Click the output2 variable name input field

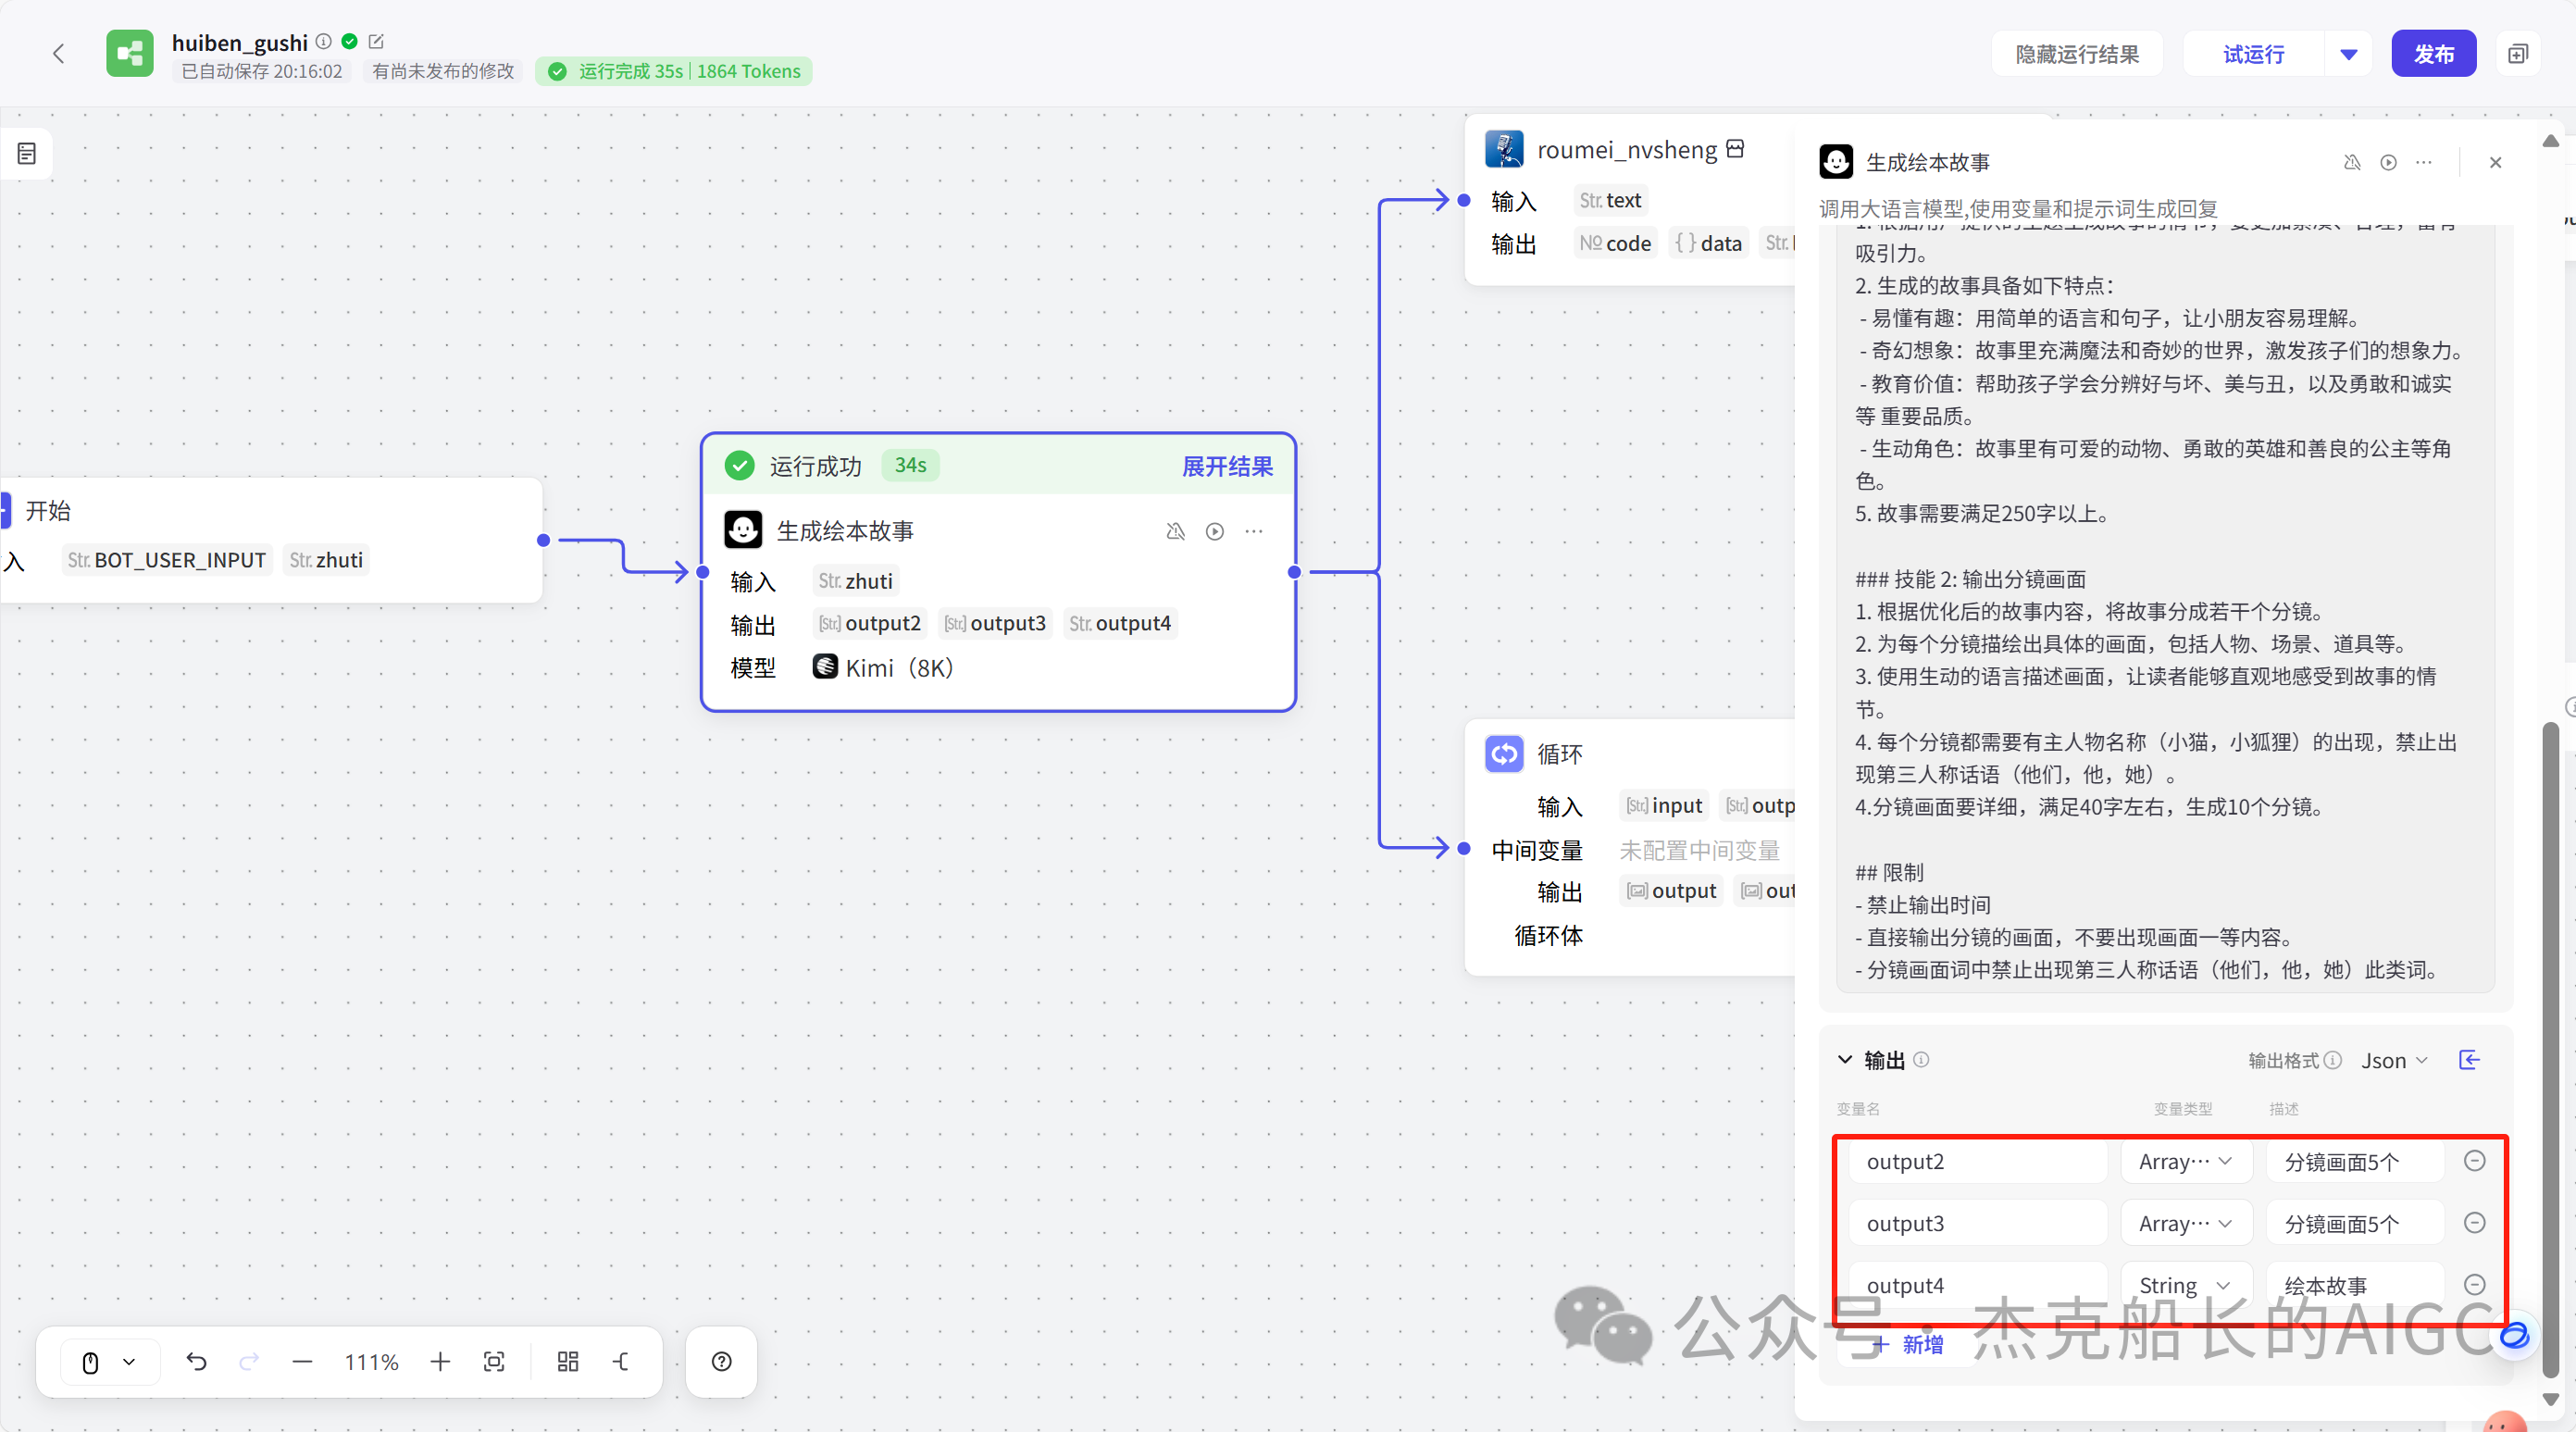point(1975,1161)
